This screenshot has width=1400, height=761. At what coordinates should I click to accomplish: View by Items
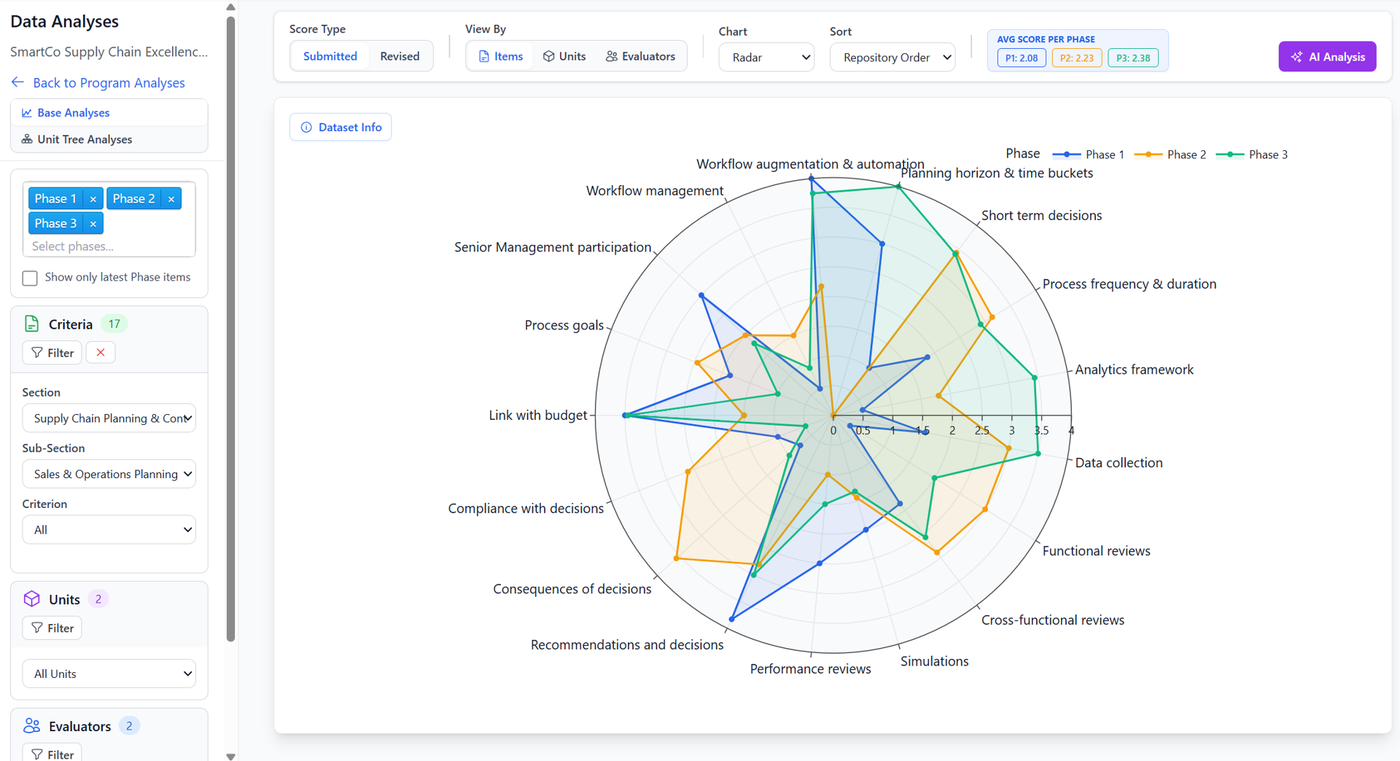click(x=500, y=57)
